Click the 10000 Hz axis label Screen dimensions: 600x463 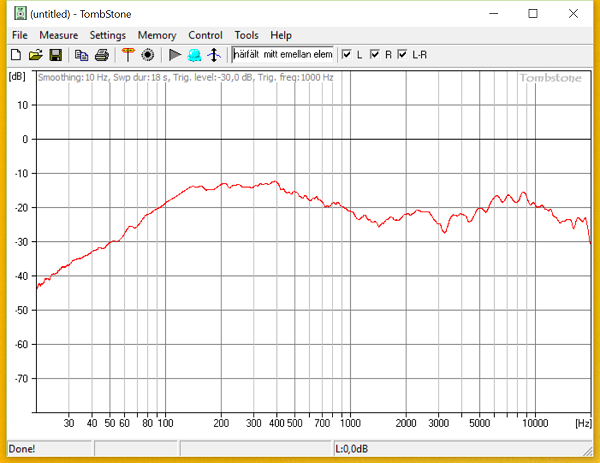click(535, 423)
